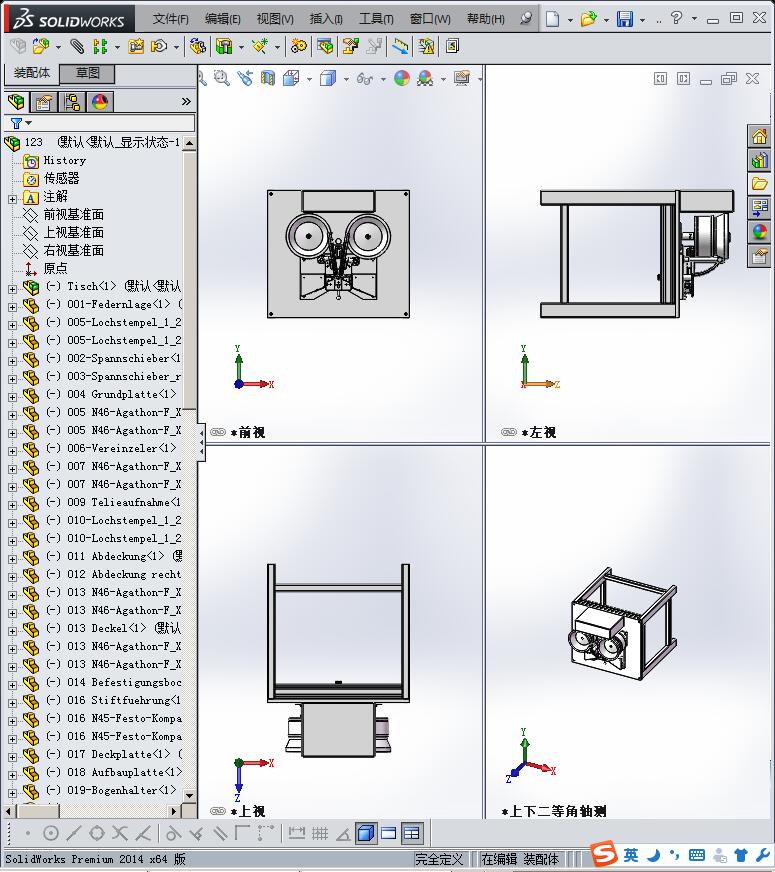This screenshot has height=872, width=775.
Task: Toggle the Section View tool
Action: (x=268, y=78)
